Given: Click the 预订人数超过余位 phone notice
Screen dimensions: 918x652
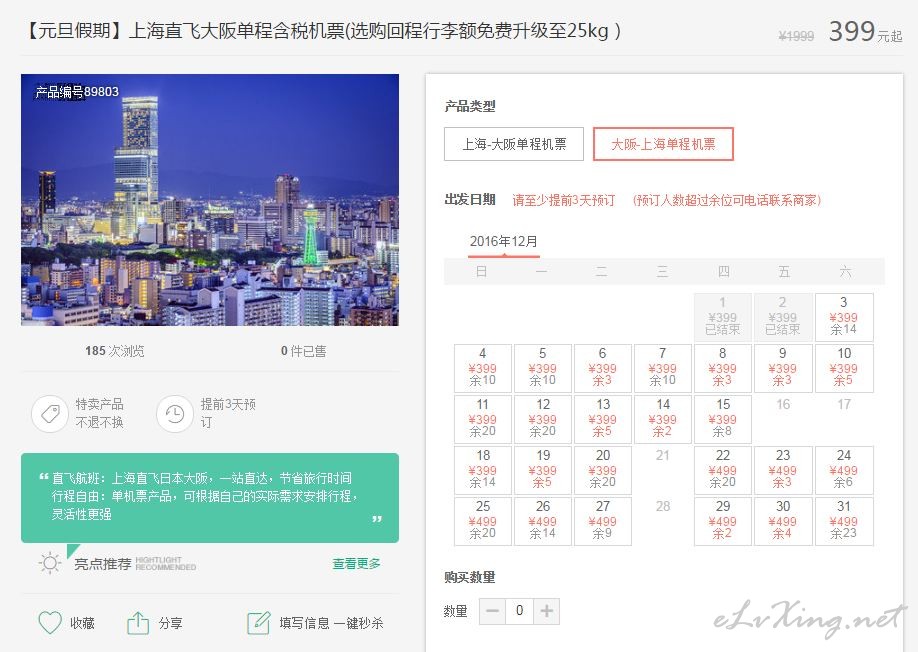Looking at the screenshot, I should 727,200.
